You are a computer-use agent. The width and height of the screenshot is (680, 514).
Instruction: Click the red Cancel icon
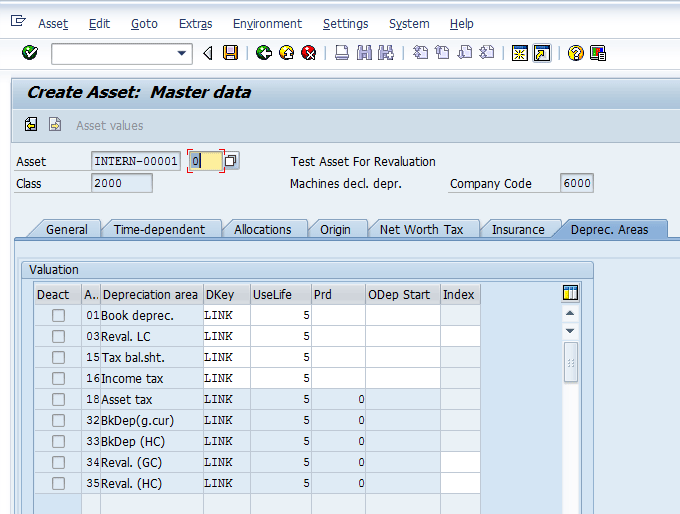click(x=309, y=53)
